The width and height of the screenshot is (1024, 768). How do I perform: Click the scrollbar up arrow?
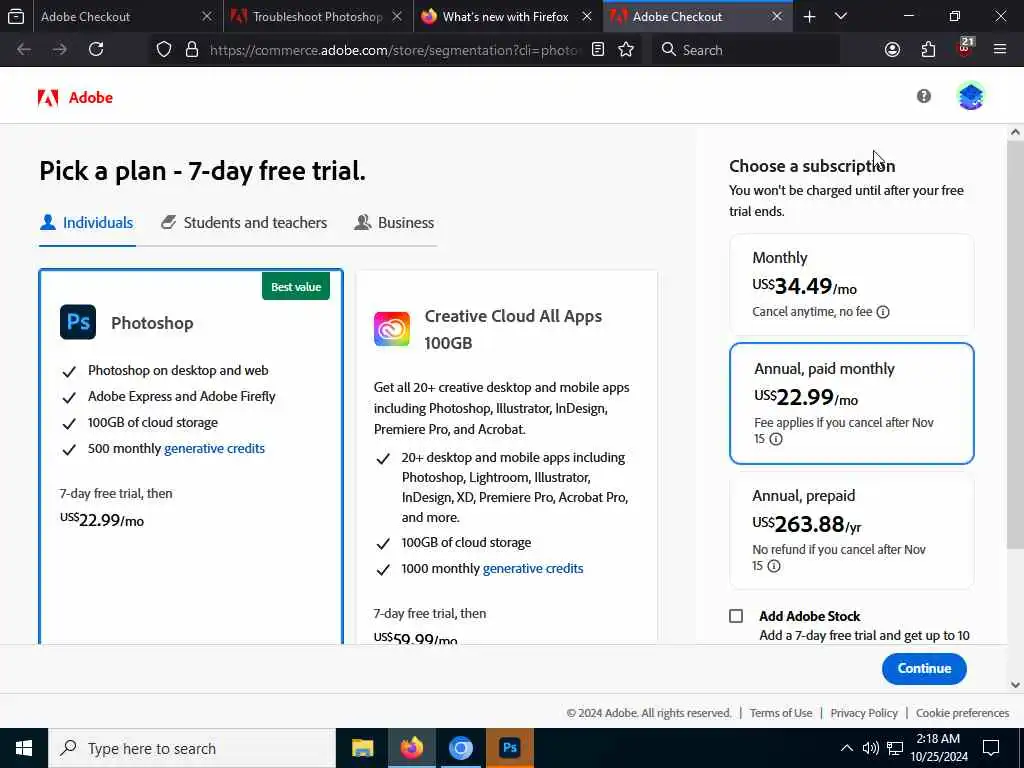[x=1015, y=132]
